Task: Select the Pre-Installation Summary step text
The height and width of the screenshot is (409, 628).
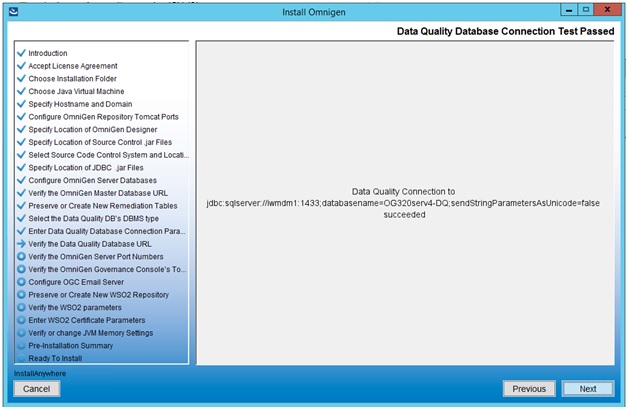Action: (x=70, y=346)
